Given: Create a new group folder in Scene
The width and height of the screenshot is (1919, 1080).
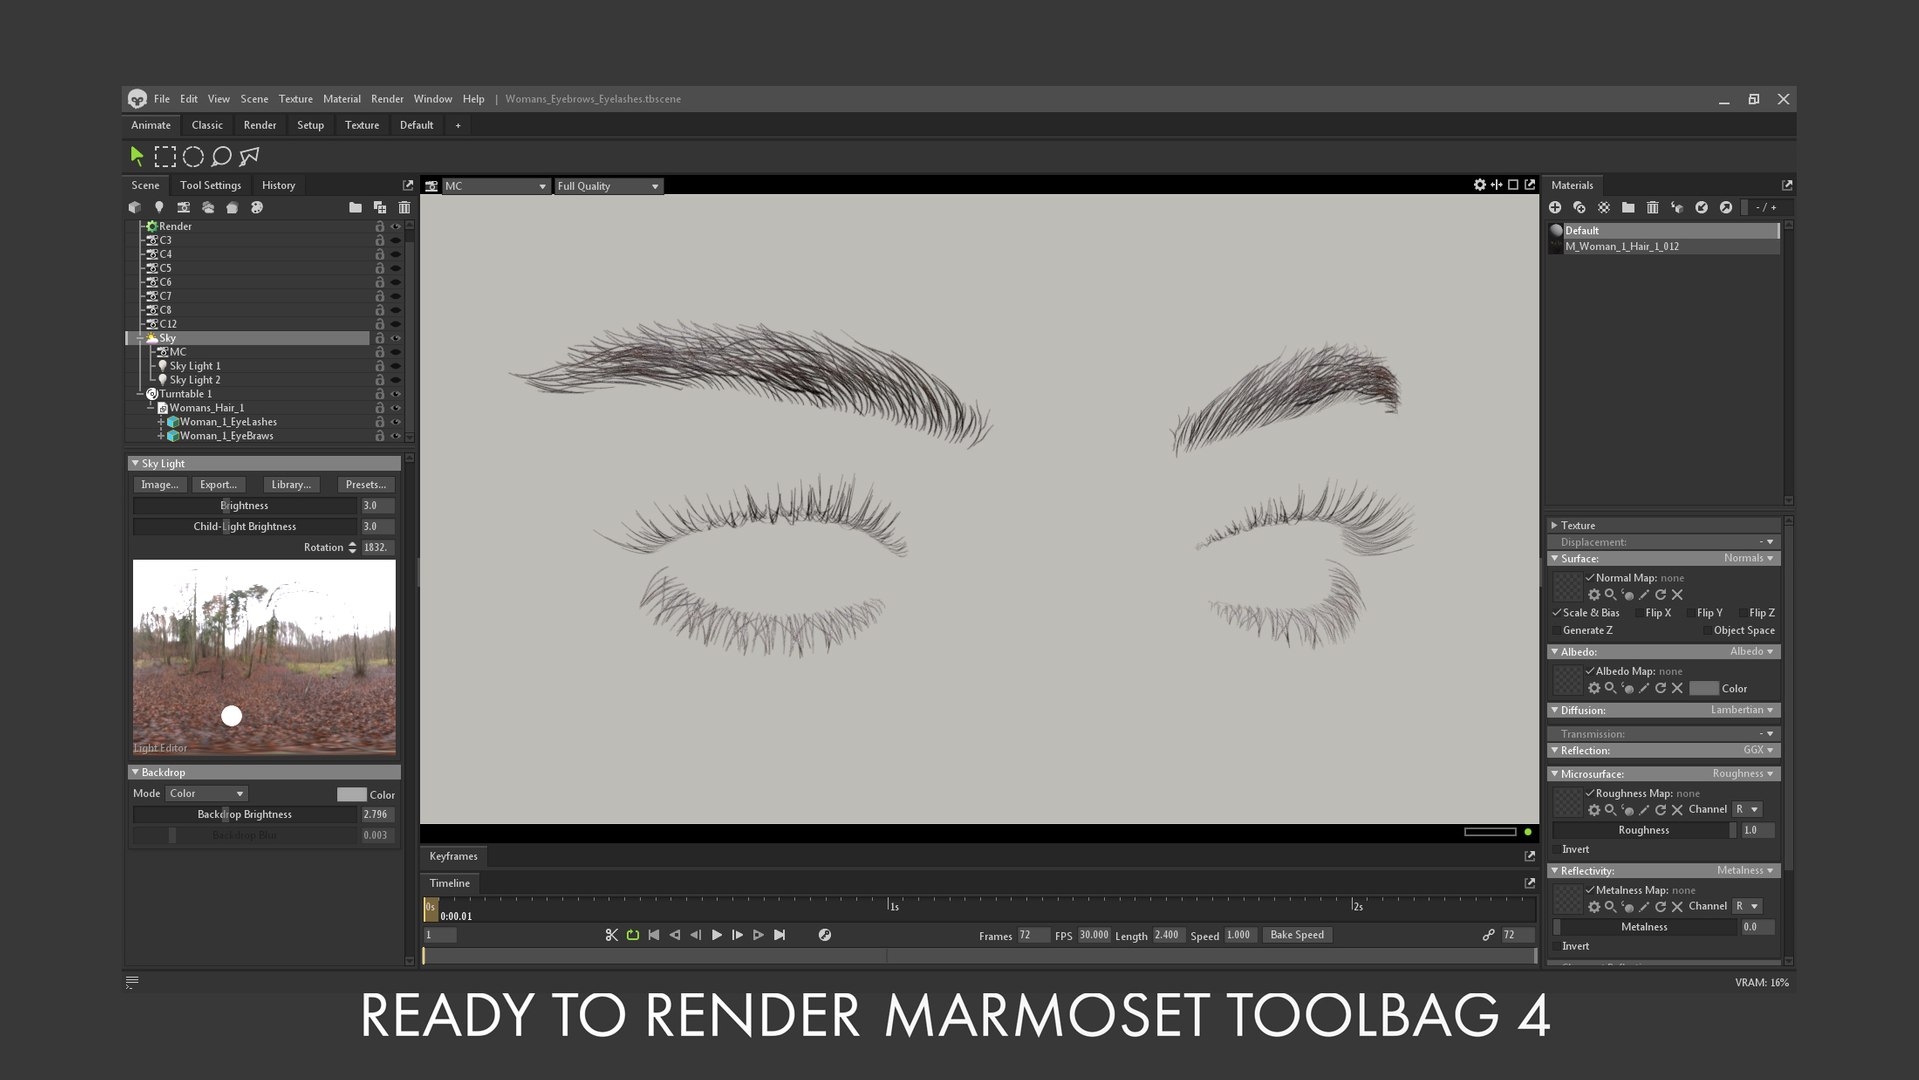Looking at the screenshot, I should (355, 207).
